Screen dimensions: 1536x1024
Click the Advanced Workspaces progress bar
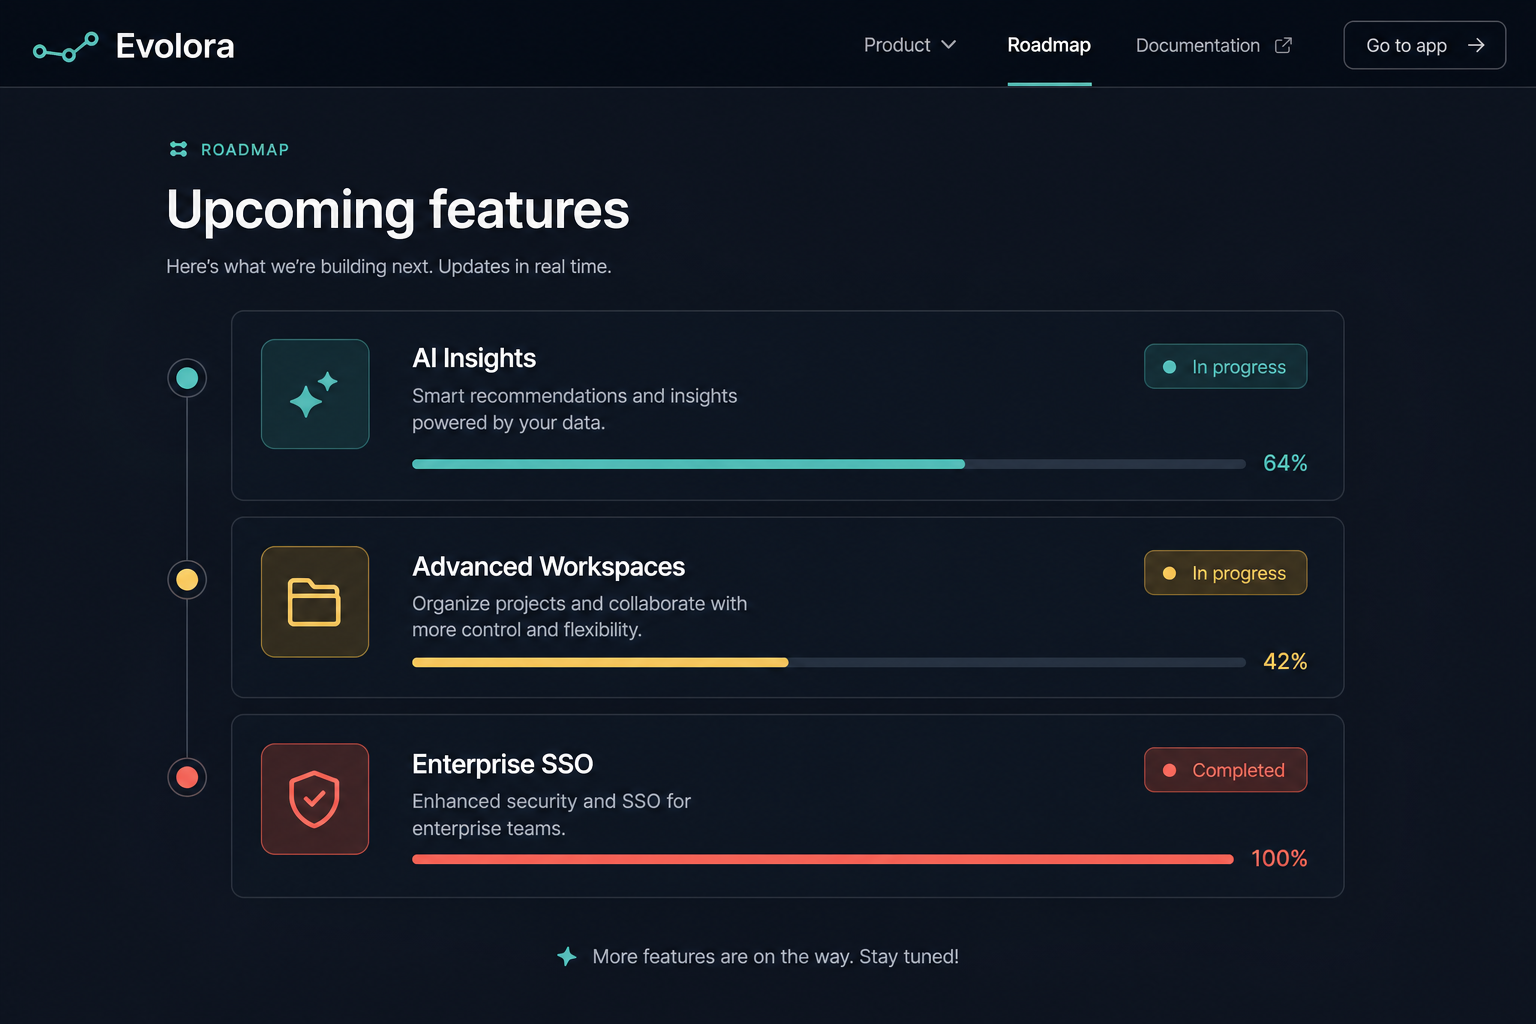[x=829, y=662]
